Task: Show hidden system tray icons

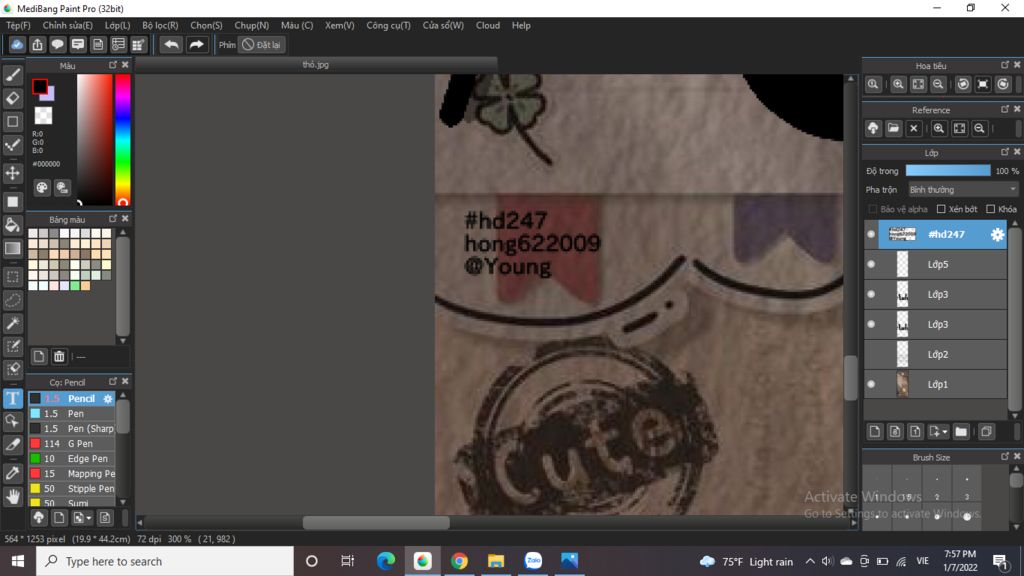Action: (810, 562)
